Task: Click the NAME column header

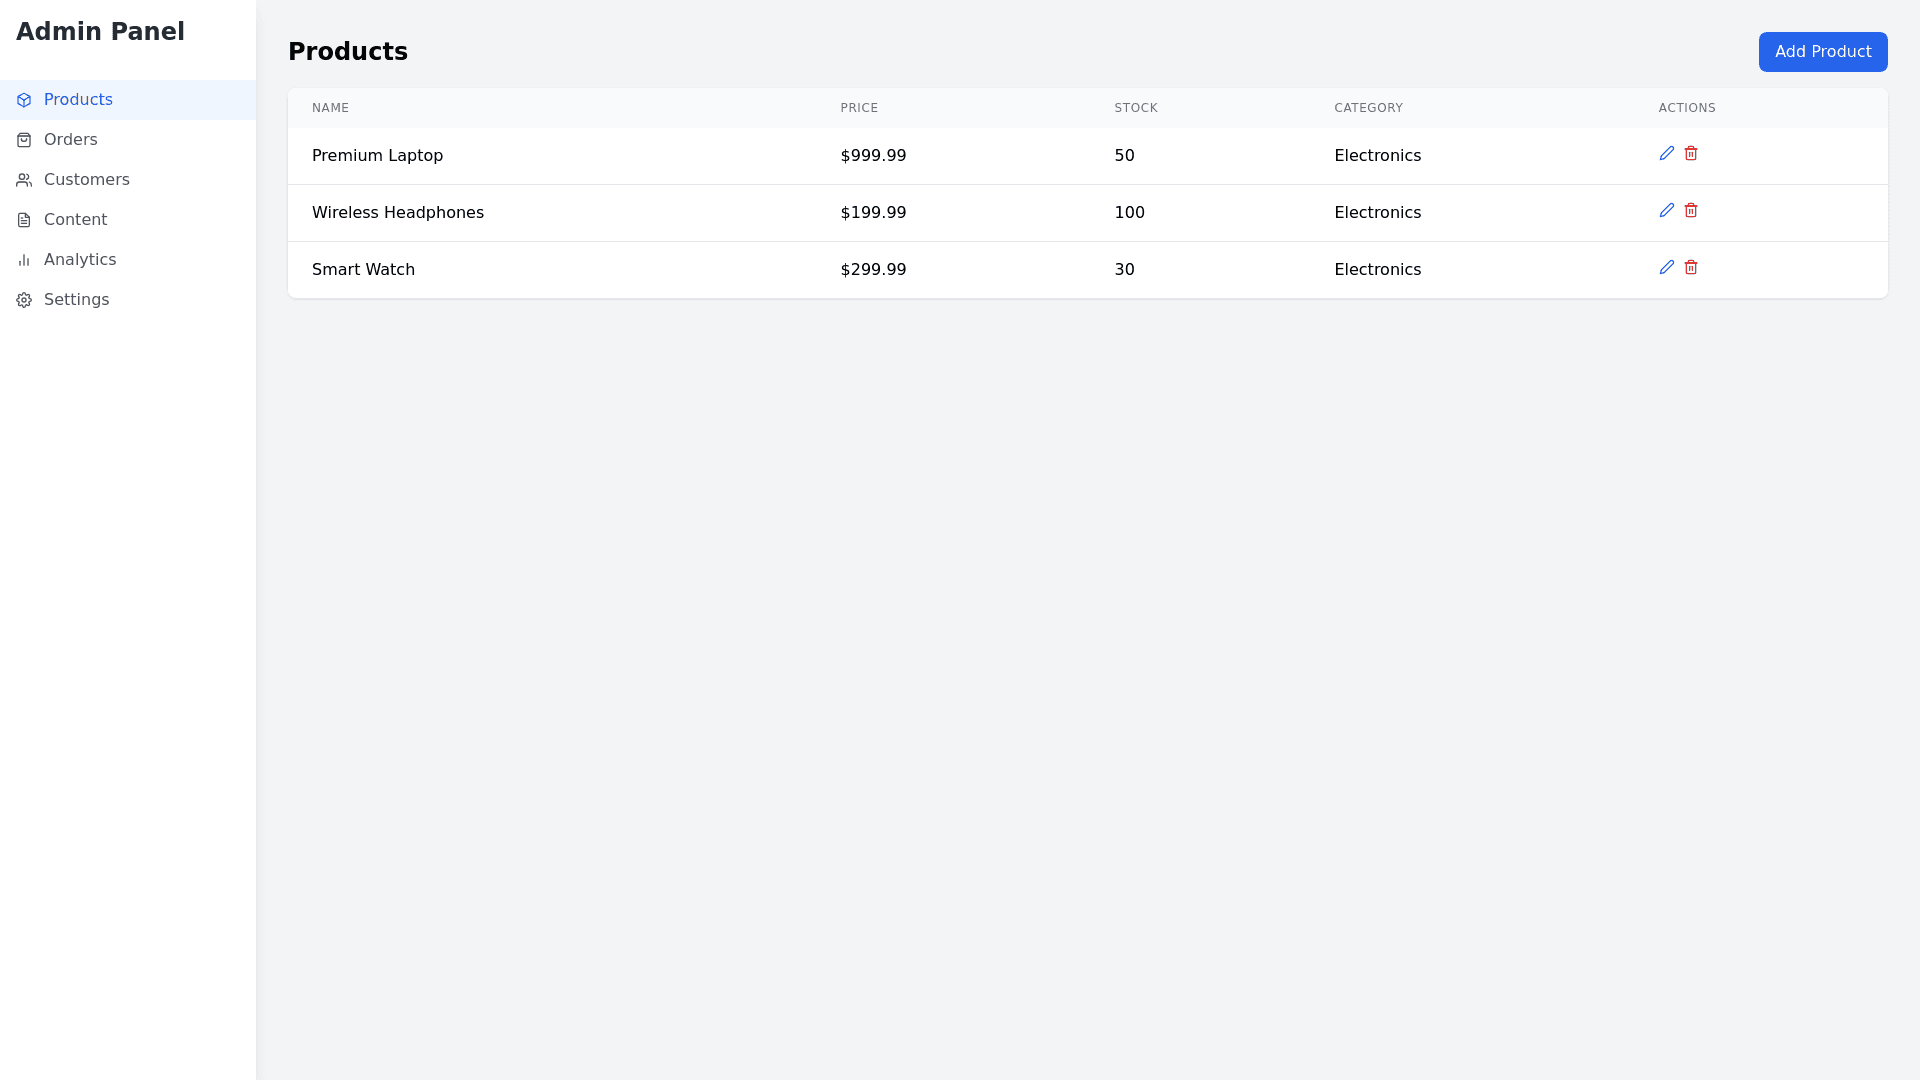Action: (x=330, y=108)
